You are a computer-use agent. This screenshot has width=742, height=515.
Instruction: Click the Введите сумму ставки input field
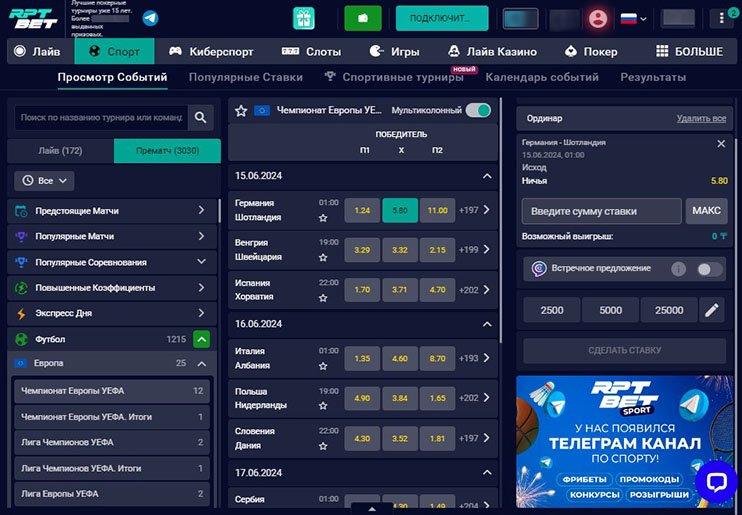[601, 211]
